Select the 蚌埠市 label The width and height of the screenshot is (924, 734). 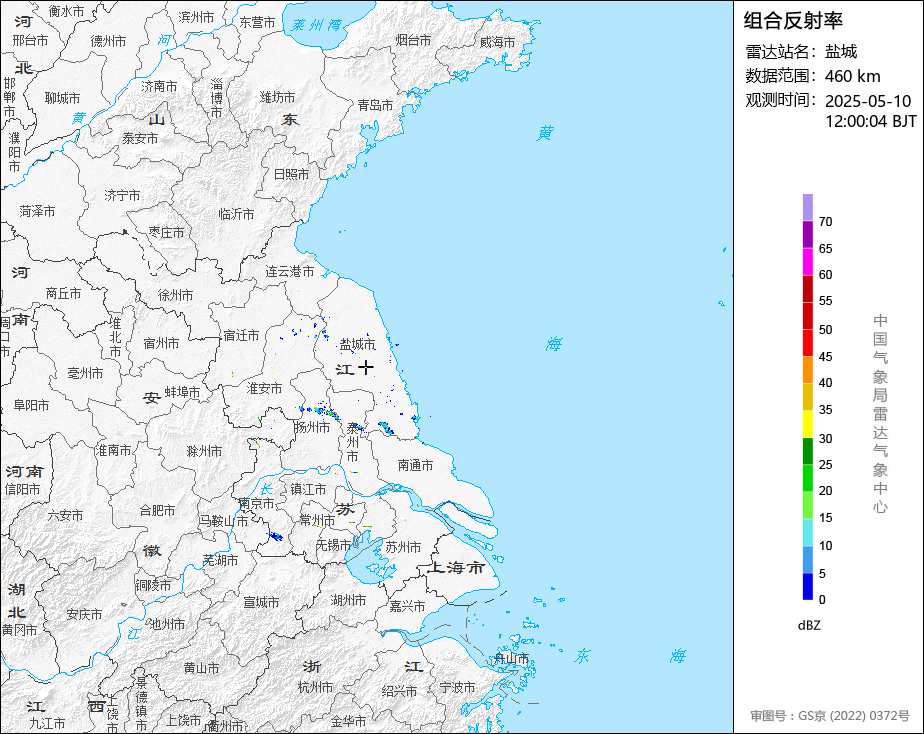pos(183,392)
